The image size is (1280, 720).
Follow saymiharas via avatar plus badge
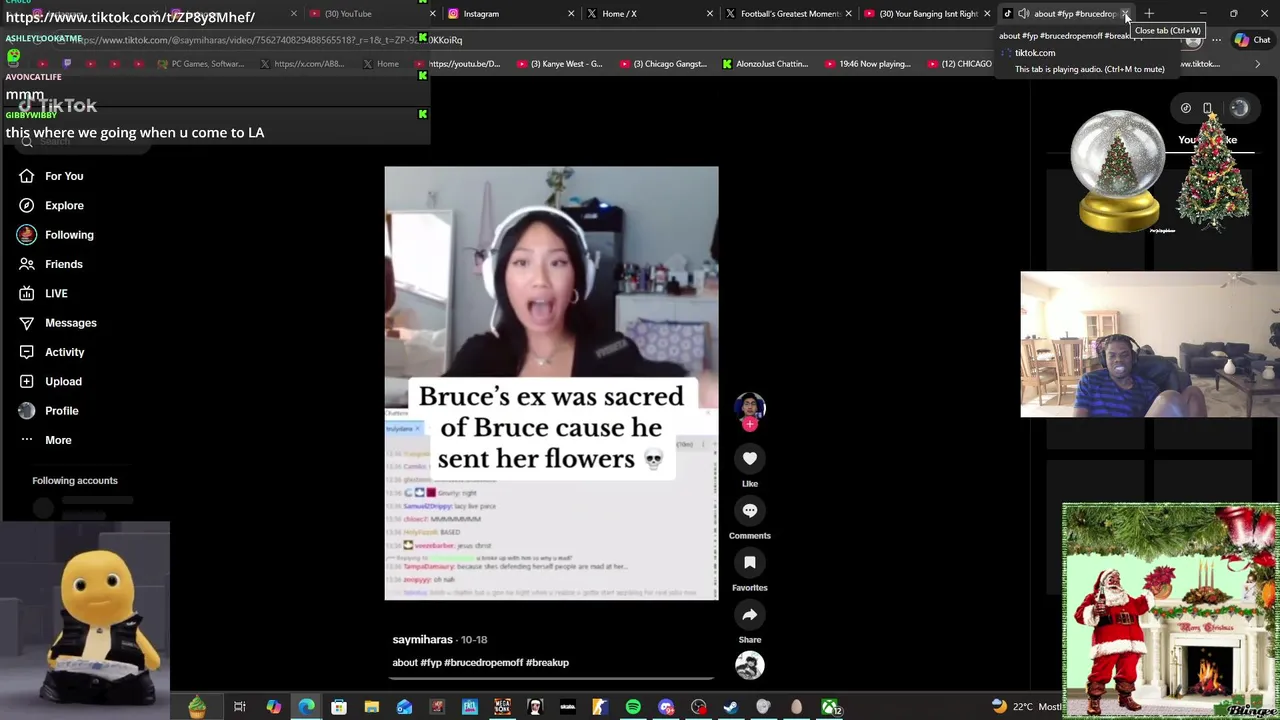tap(750, 424)
